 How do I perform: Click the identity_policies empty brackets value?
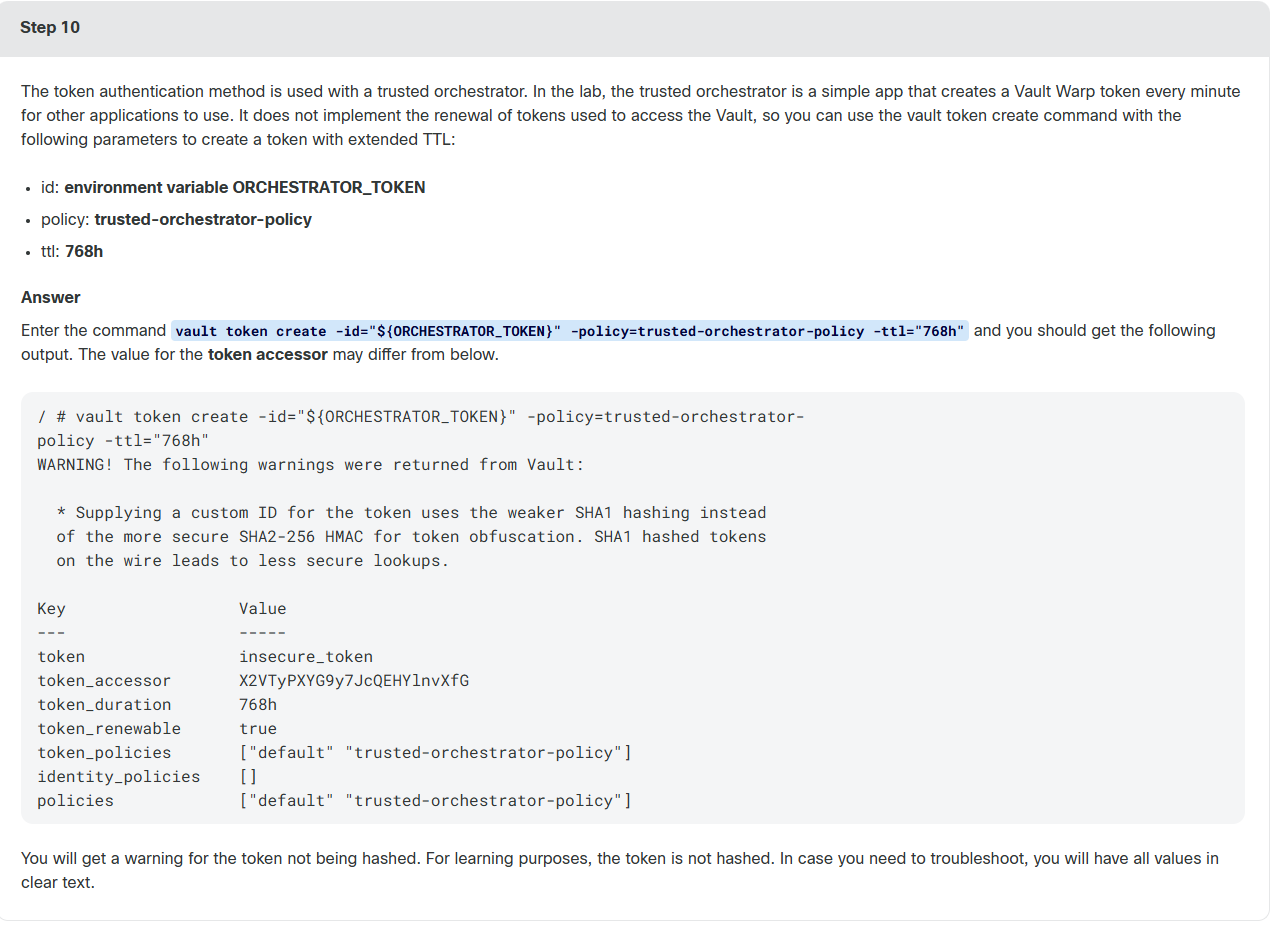(248, 777)
